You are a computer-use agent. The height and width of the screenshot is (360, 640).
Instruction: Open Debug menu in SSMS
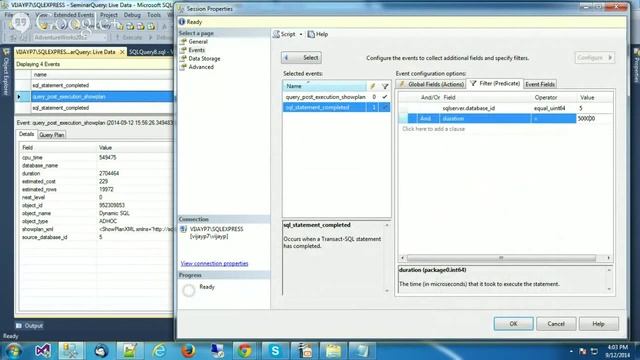[x=132, y=15]
